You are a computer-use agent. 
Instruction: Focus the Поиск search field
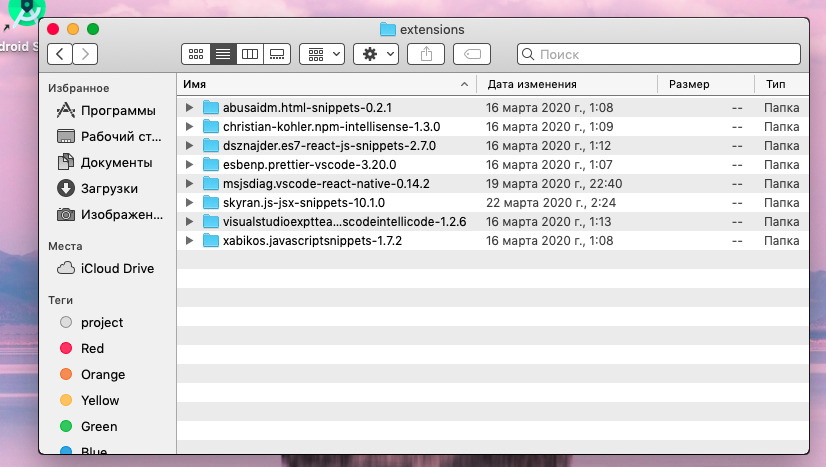[x=659, y=54]
